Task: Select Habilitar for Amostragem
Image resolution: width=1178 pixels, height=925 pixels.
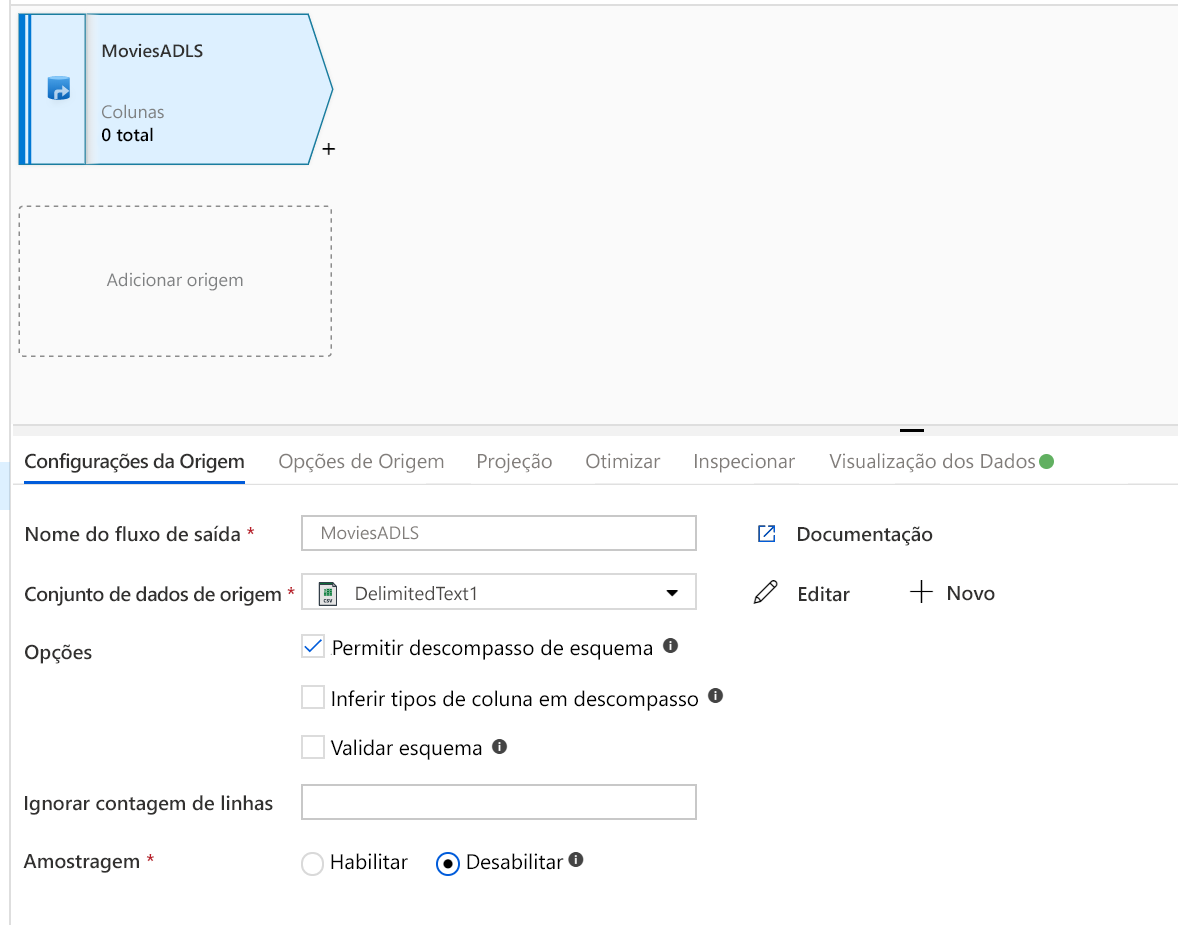Action: point(311,862)
